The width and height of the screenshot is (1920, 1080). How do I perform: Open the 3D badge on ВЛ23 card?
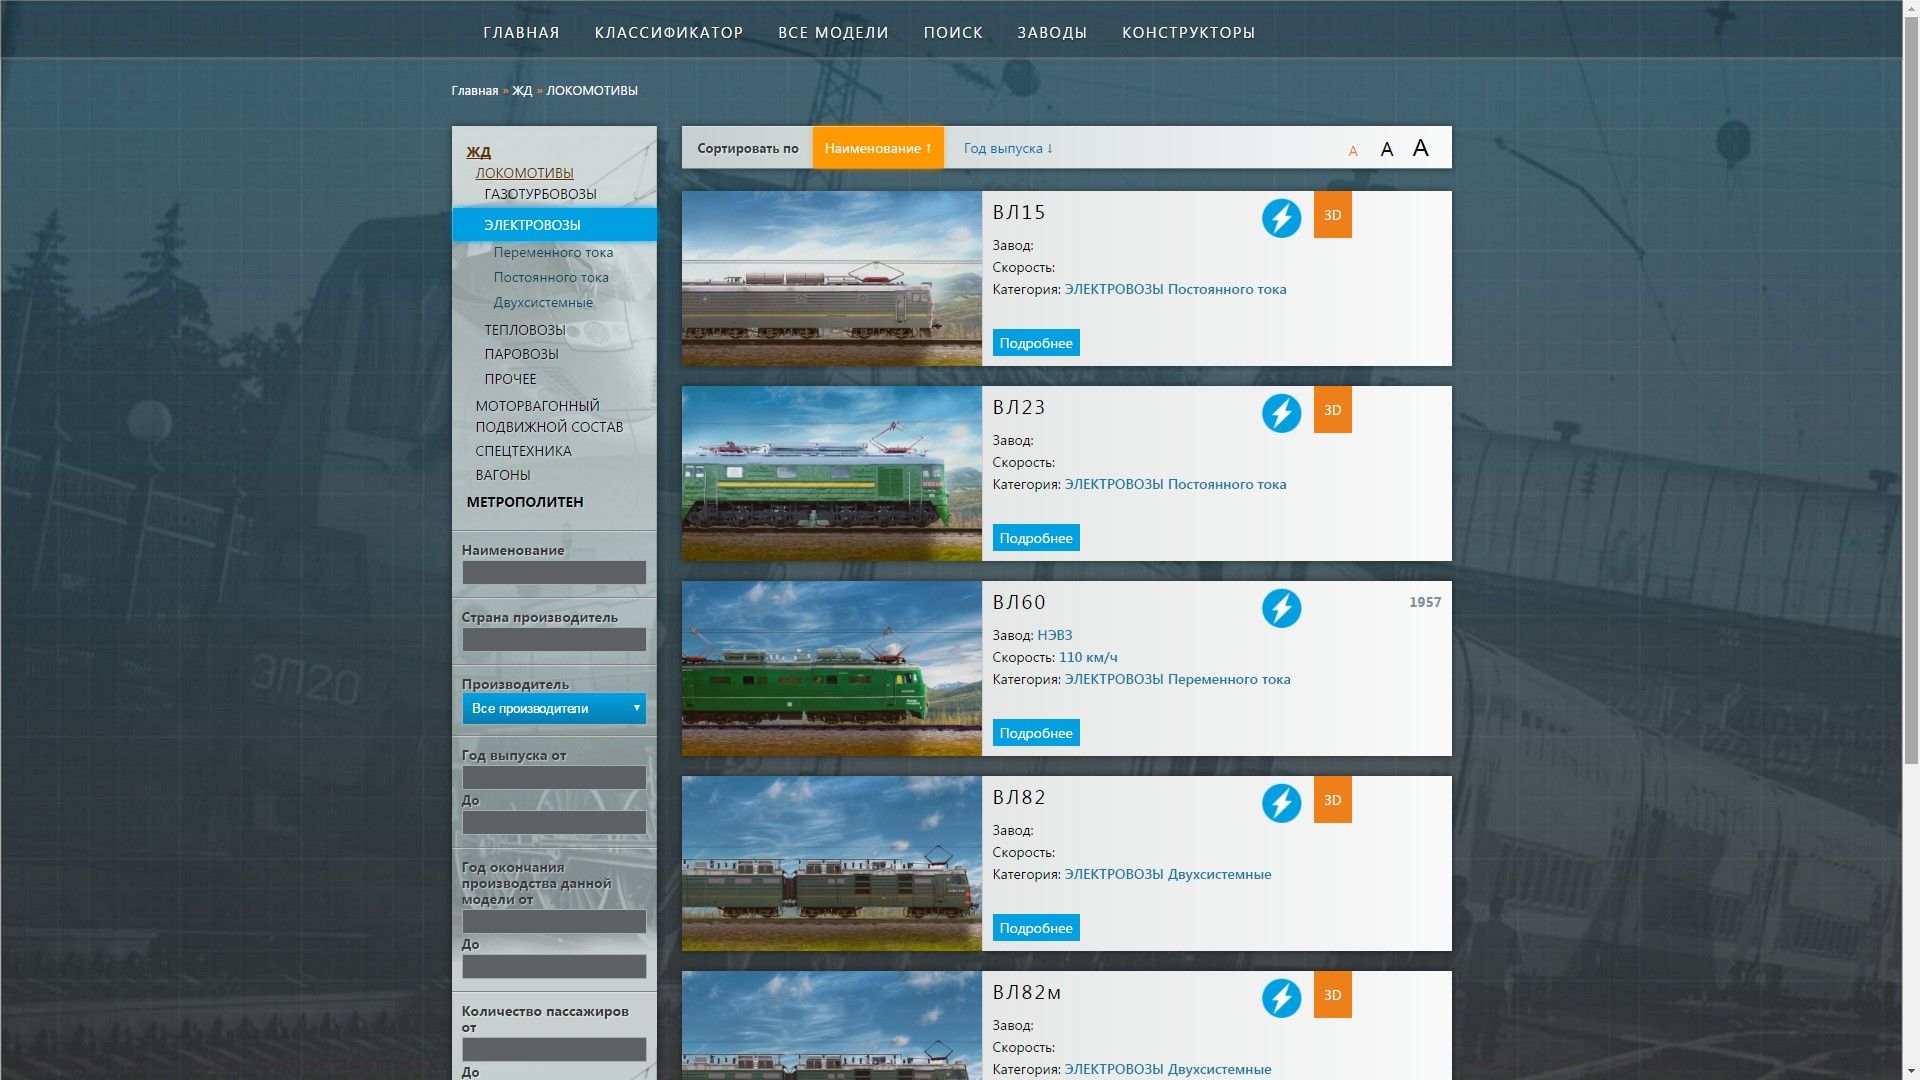coord(1332,410)
